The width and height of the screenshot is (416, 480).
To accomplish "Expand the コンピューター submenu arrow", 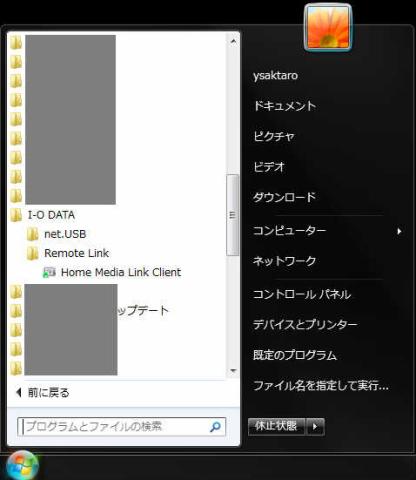I will (x=399, y=231).
